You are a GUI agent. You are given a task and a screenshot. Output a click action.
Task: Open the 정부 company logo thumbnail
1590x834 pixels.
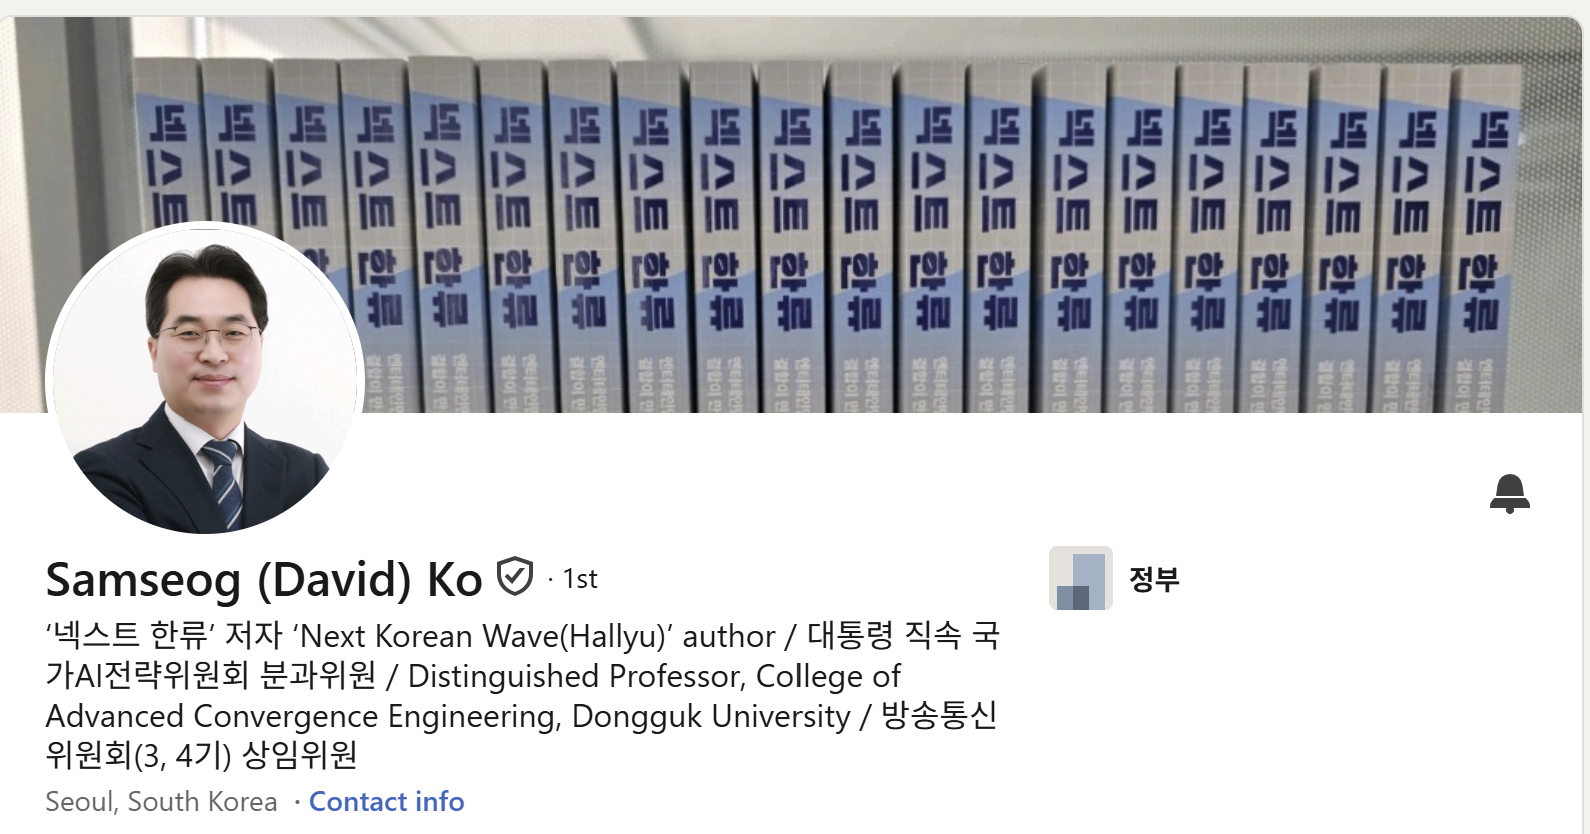[x=1080, y=578]
